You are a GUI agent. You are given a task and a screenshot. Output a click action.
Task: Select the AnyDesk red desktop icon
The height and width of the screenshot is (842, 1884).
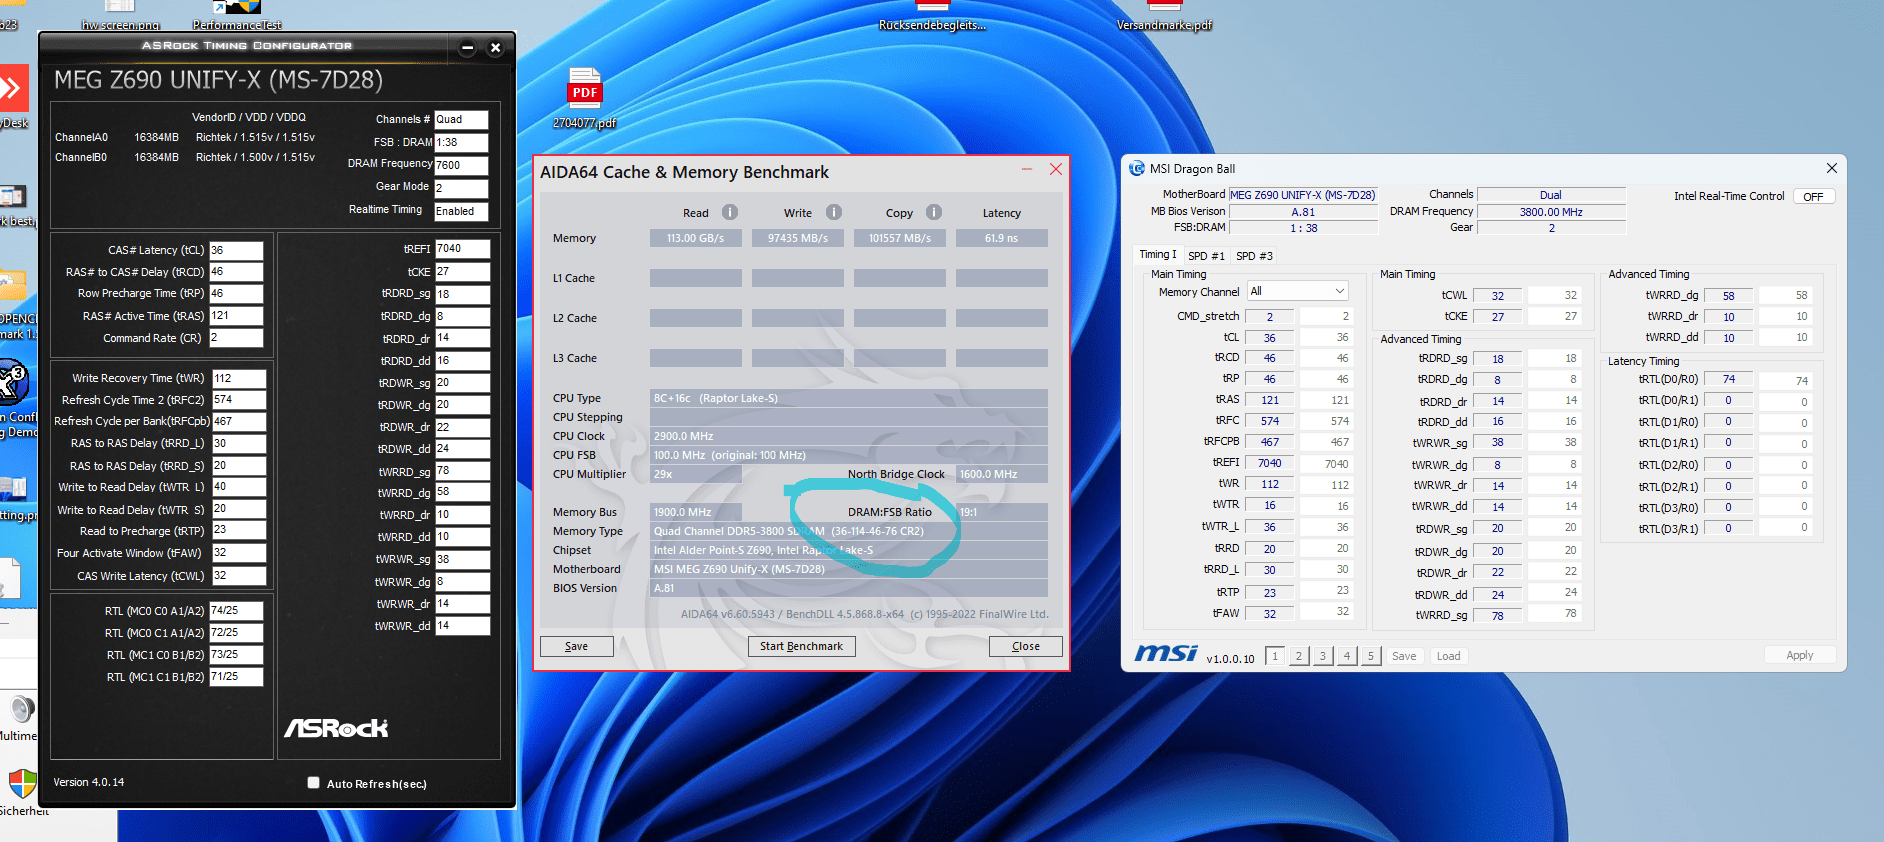13,89
